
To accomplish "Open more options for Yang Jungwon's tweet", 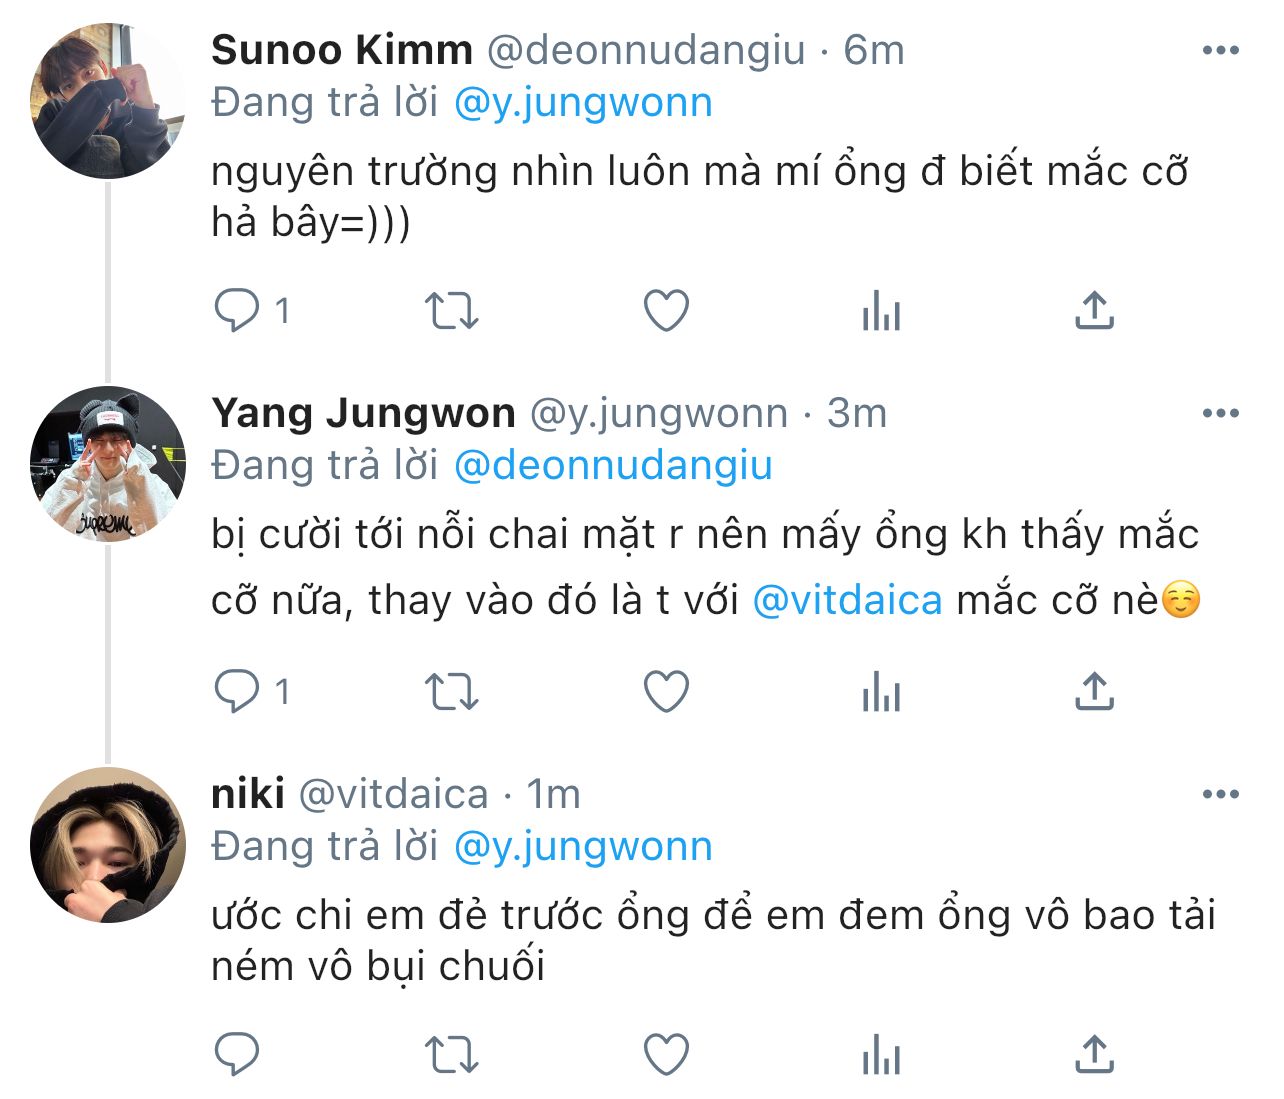I will 1220,414.
